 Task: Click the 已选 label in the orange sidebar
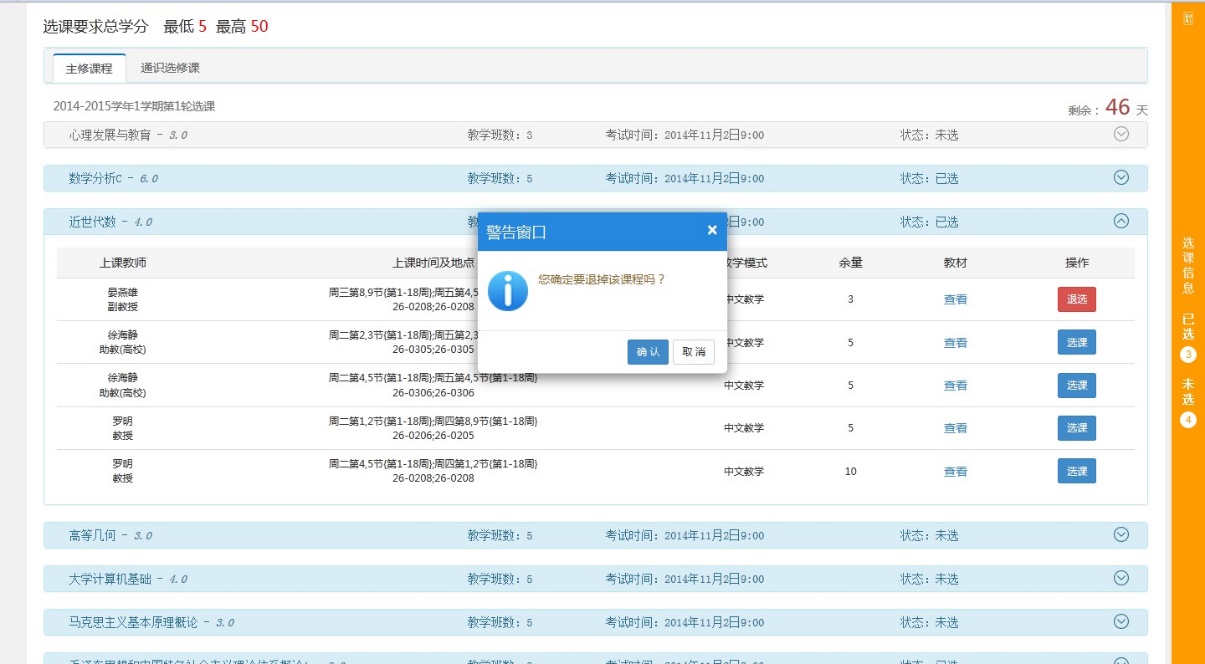click(1188, 327)
